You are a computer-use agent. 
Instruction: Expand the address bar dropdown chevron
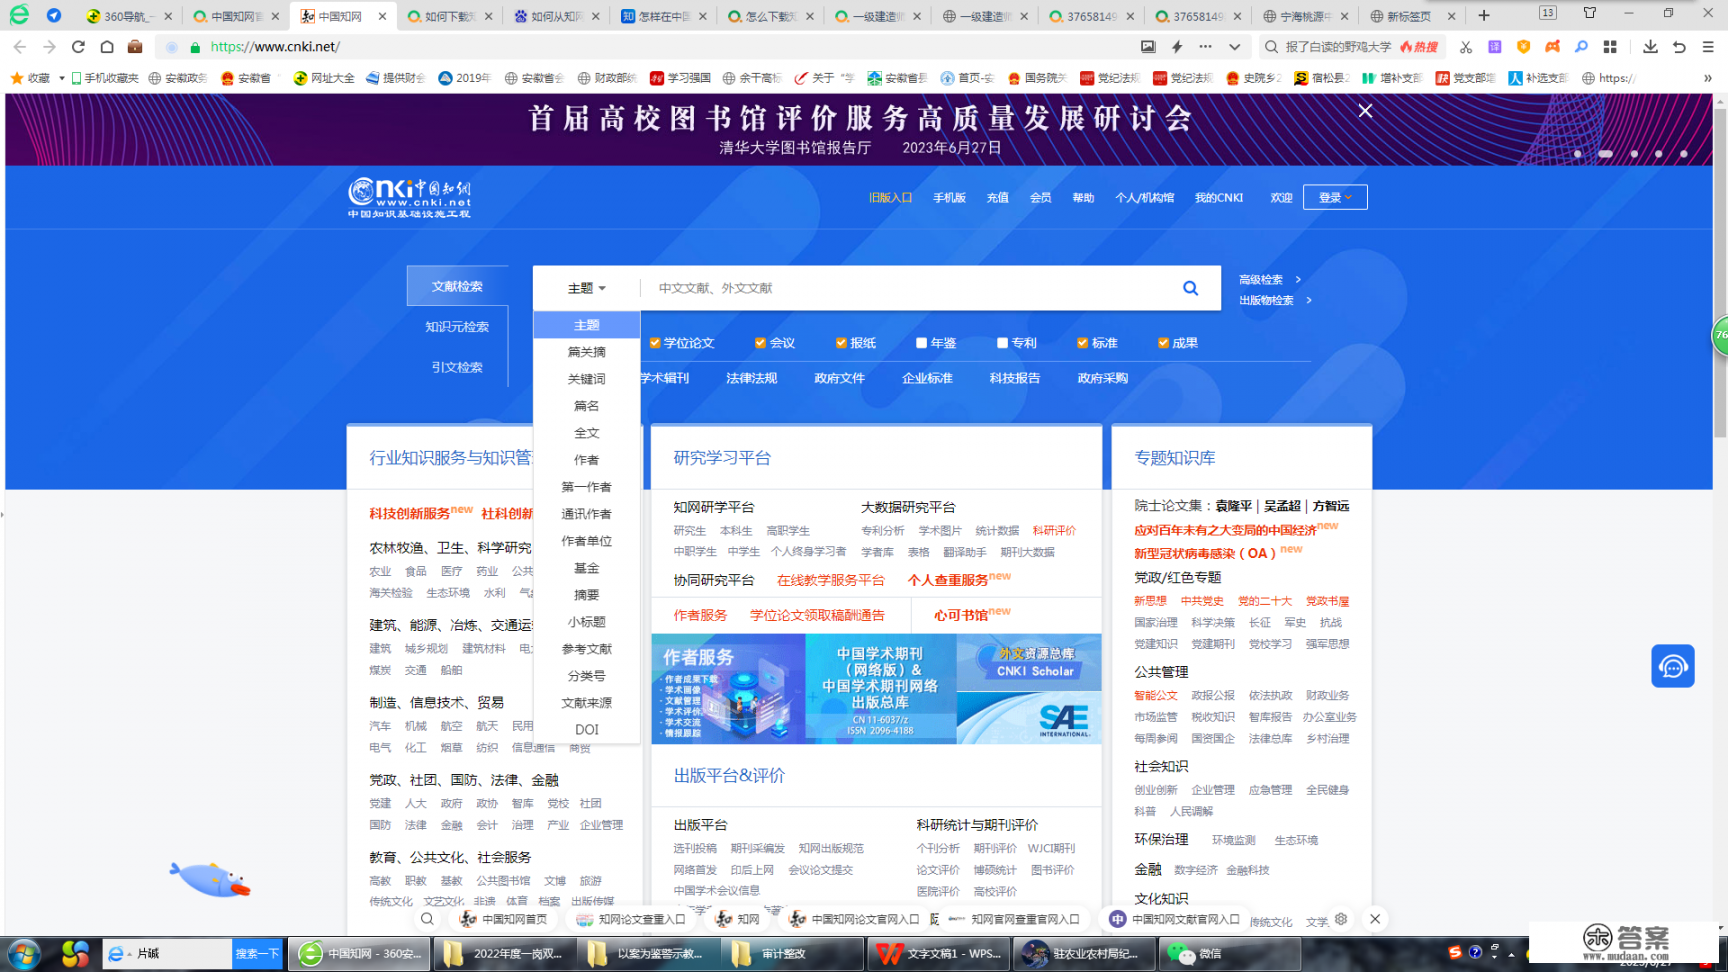tap(1235, 47)
